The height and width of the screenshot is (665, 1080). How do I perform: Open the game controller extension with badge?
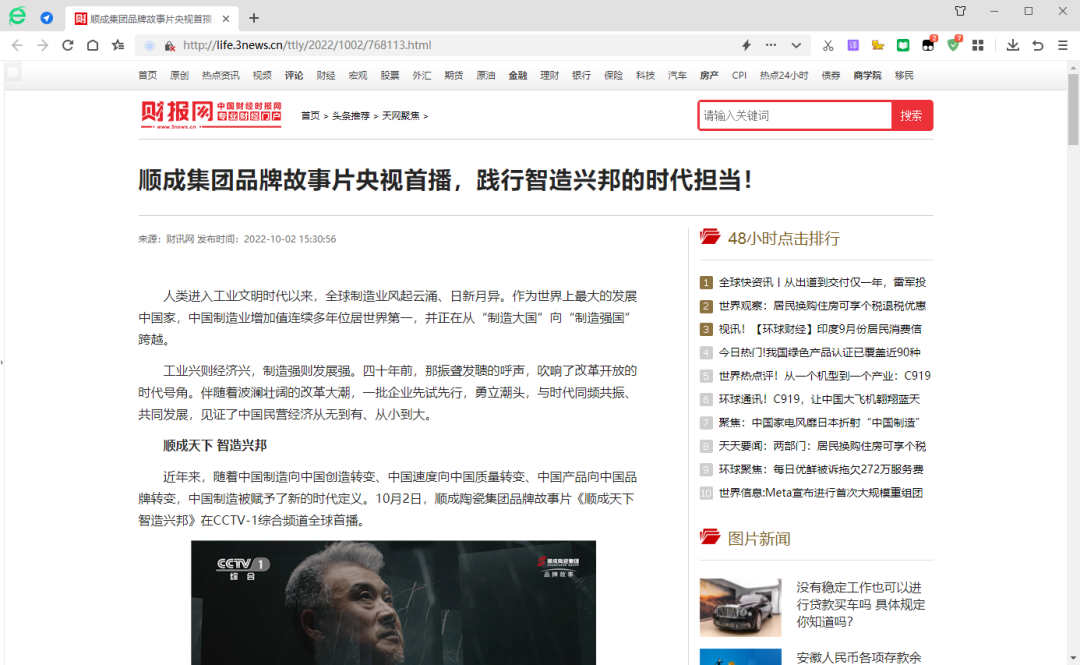(x=928, y=45)
